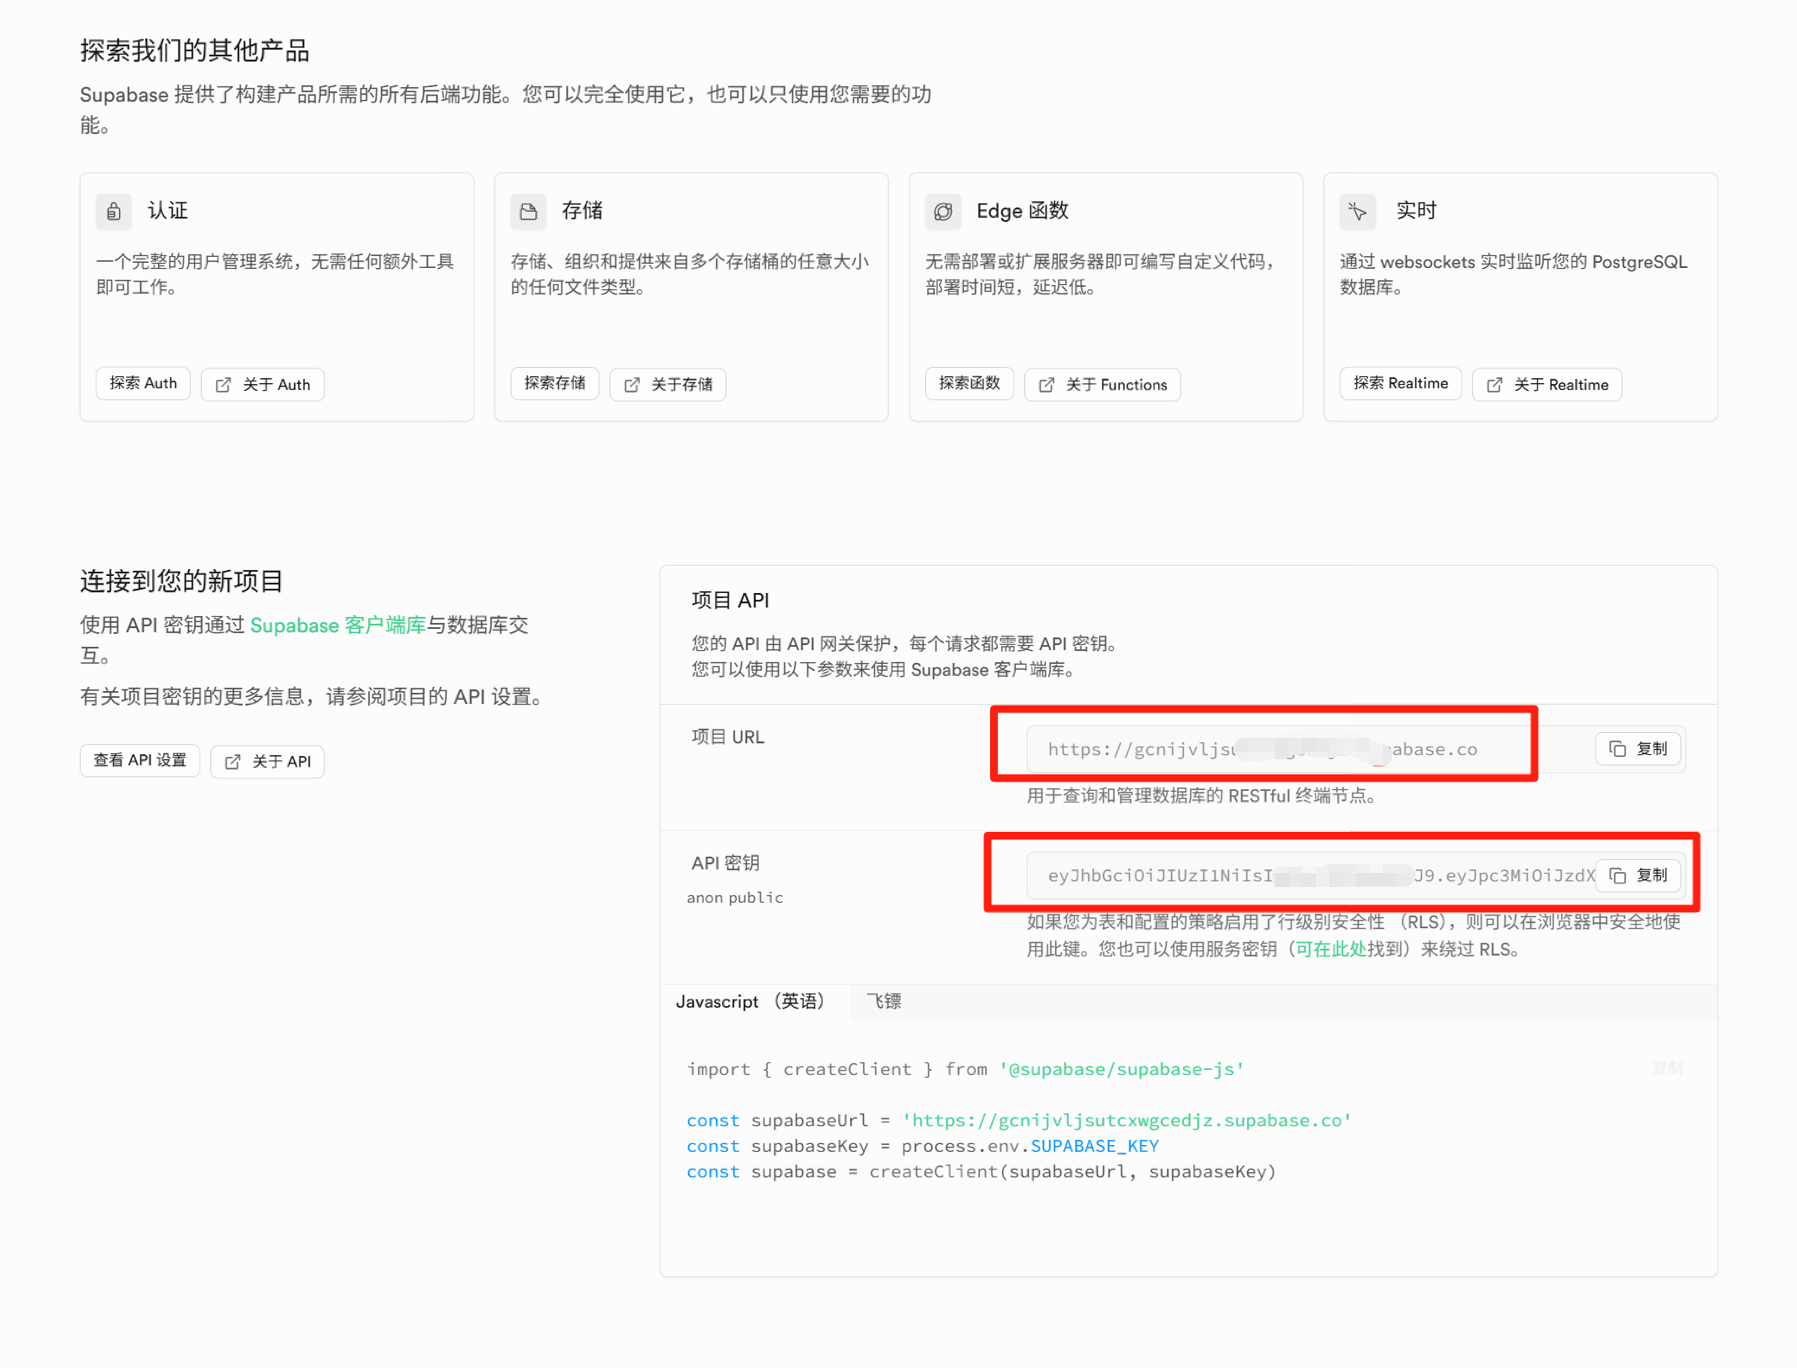Click the copy icon beside 项目 URL
The image size is (1797, 1368).
[x=1618, y=749]
